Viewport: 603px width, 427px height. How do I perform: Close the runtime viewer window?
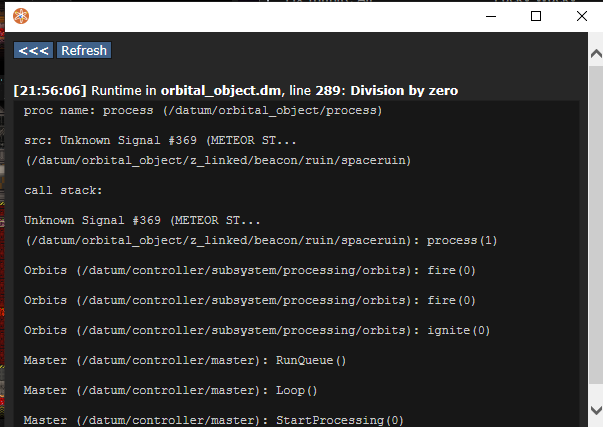tap(582, 16)
